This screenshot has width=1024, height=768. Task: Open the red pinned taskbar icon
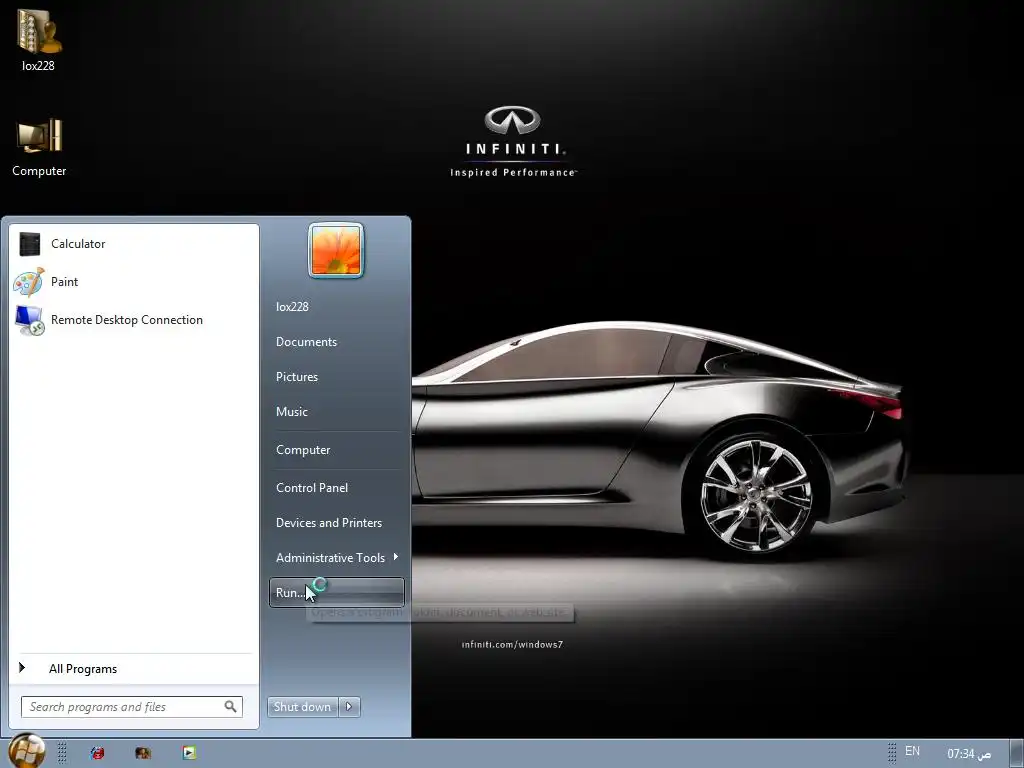97,753
